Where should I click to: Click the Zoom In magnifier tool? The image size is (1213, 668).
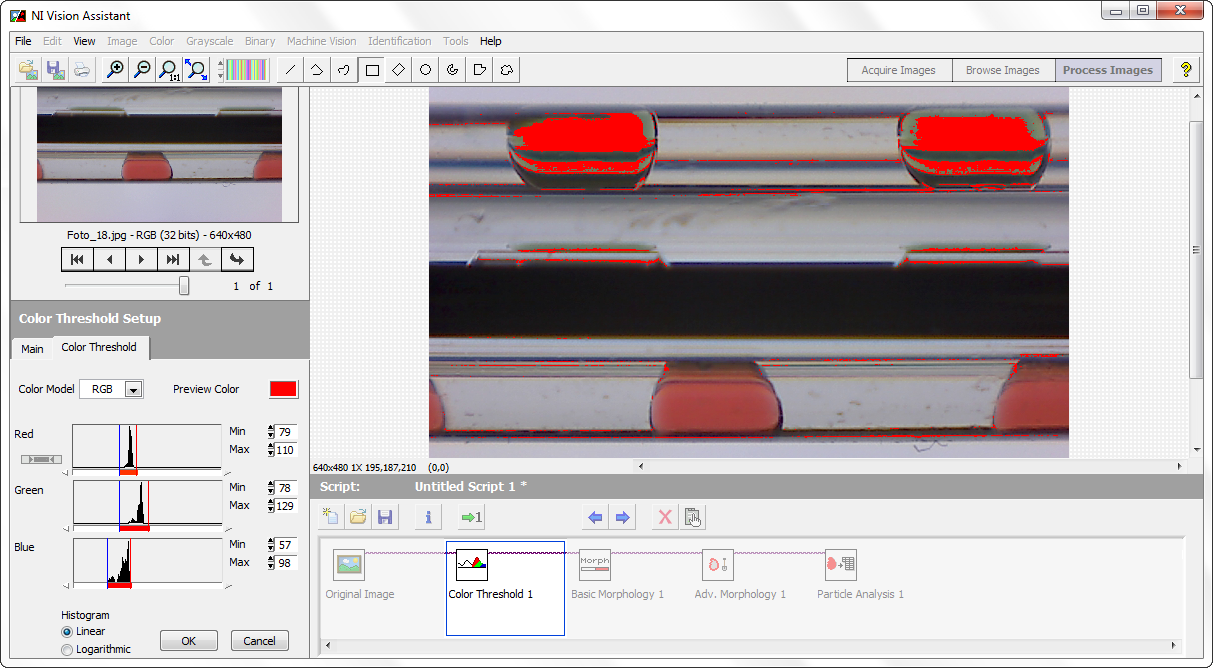[116, 70]
